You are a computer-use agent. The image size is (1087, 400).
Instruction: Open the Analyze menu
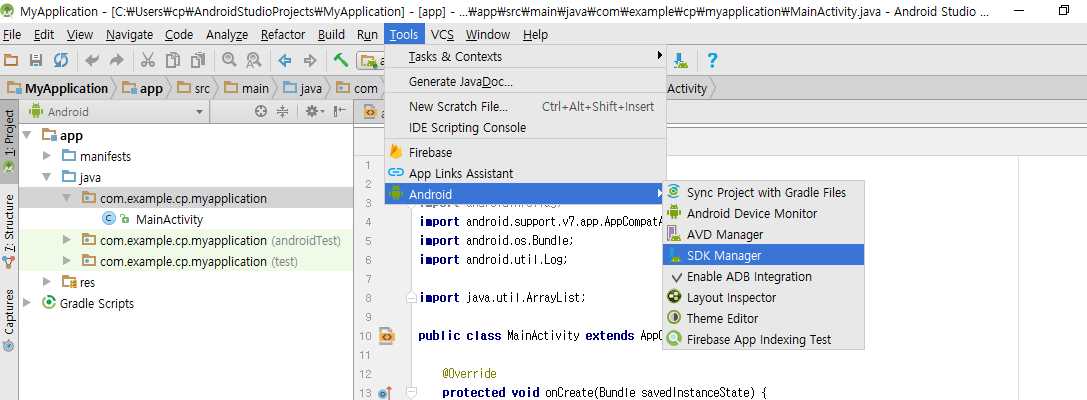(227, 35)
